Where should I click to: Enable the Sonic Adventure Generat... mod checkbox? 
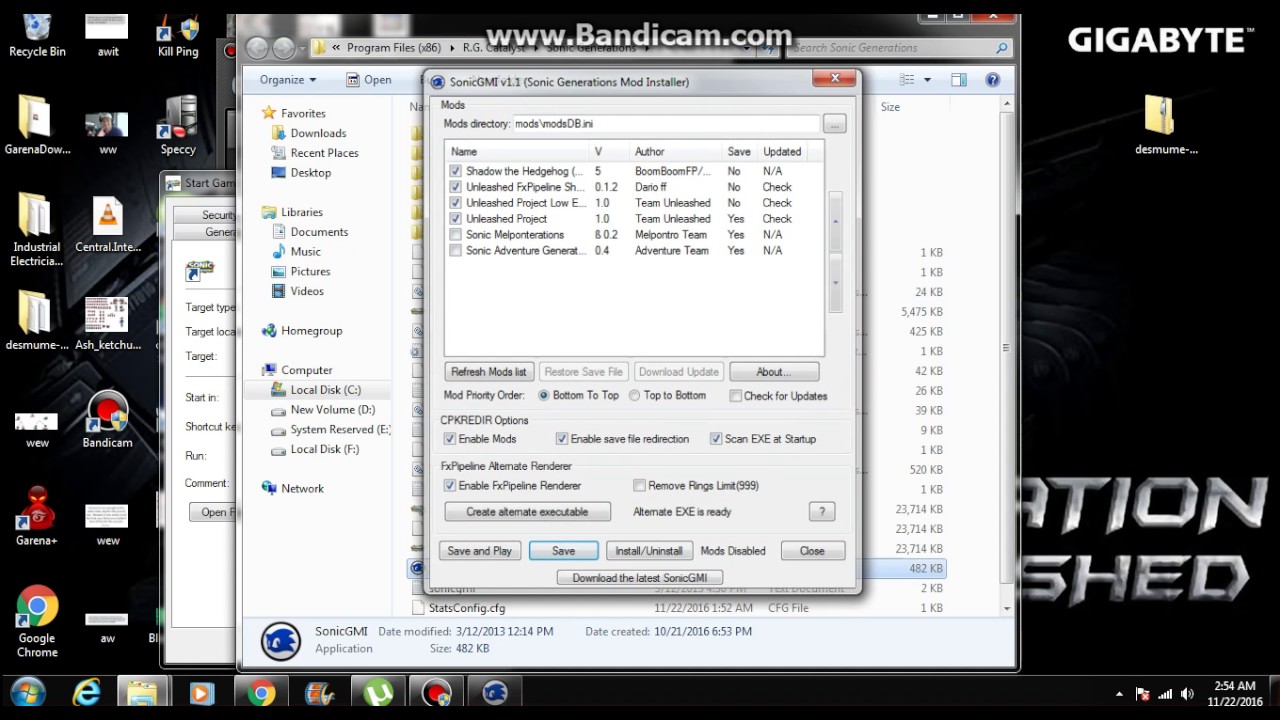coord(456,251)
